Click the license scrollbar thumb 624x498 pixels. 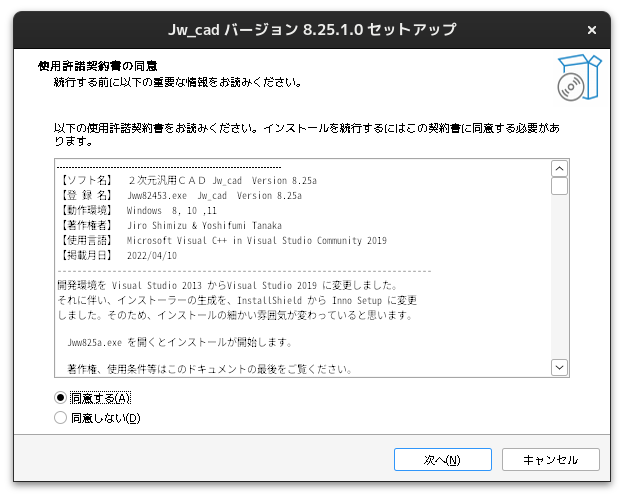point(559,186)
